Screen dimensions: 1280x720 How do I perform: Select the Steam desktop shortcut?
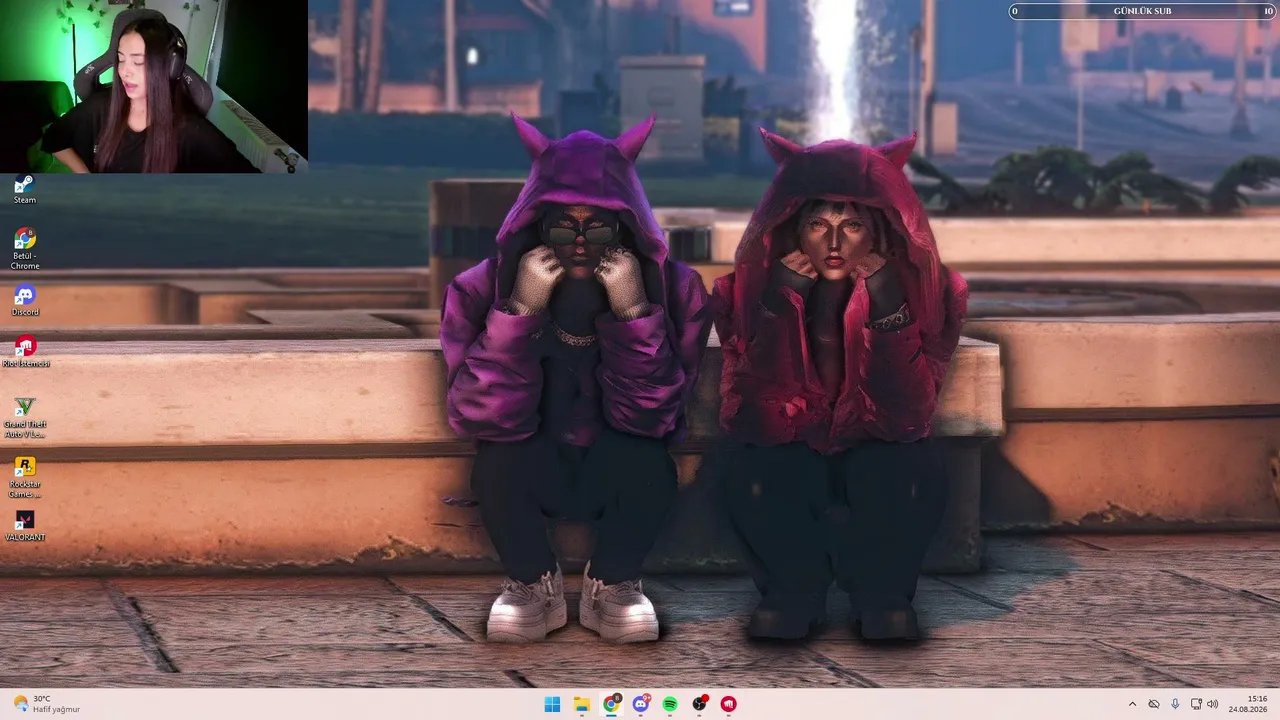[25, 189]
